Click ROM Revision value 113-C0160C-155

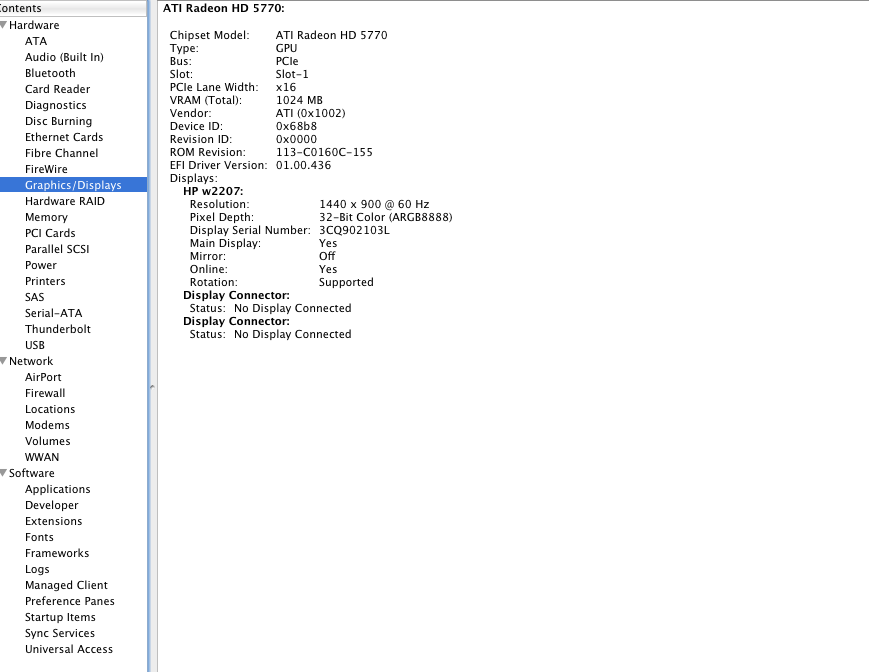click(x=324, y=152)
